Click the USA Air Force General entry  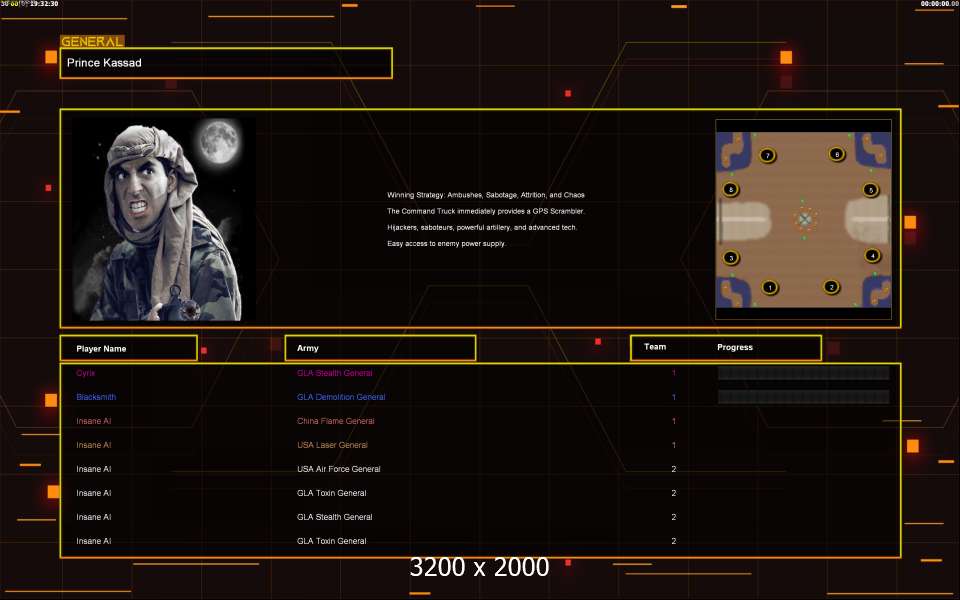point(339,469)
